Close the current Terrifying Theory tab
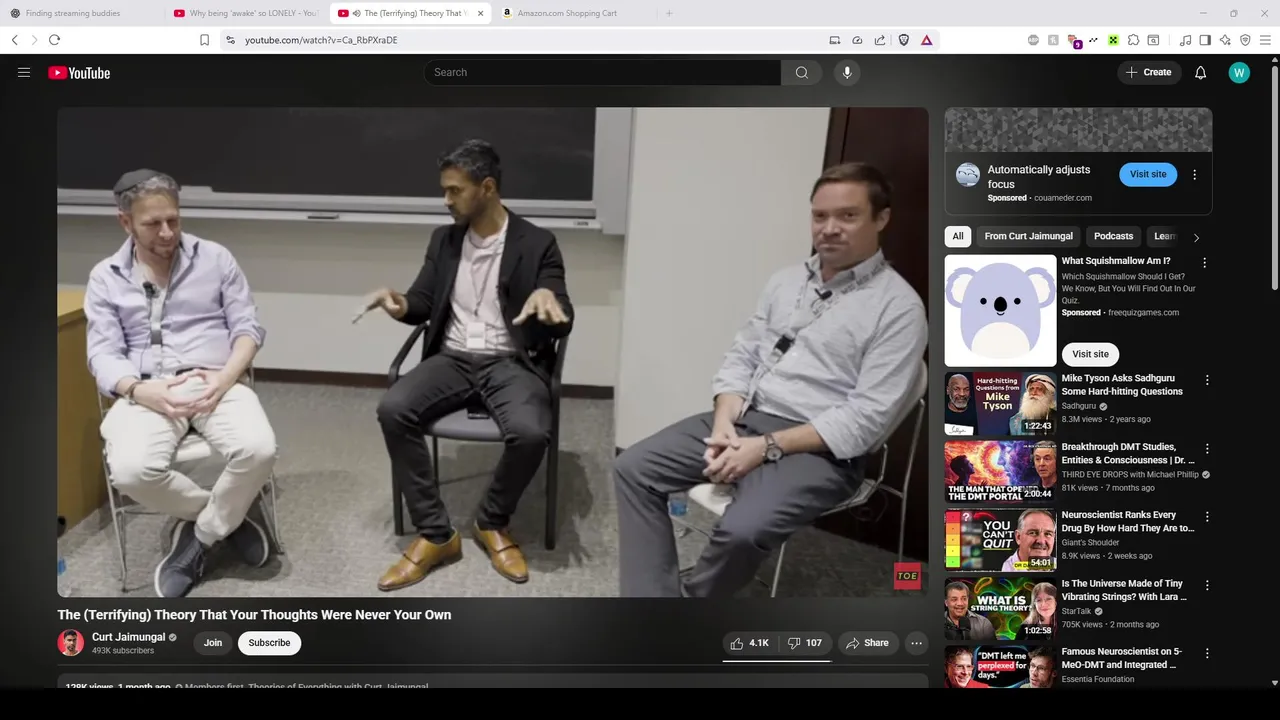This screenshot has height=720, width=1280. 480,13
